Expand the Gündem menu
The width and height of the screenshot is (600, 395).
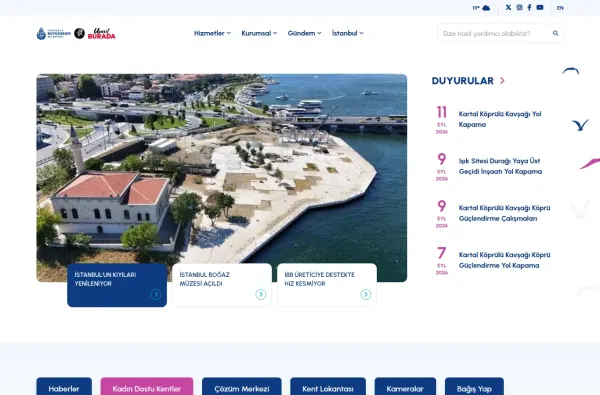point(305,33)
